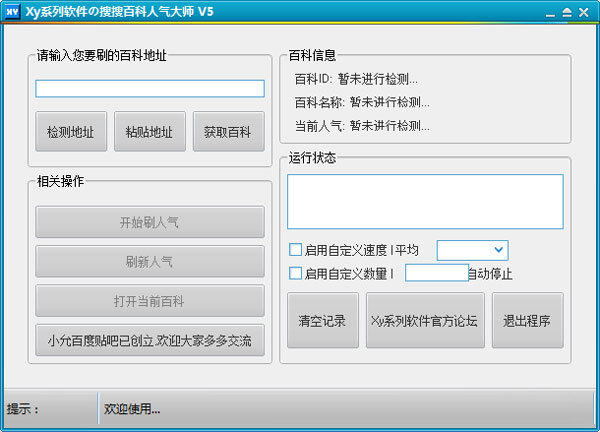Click the 开始刷人气 button

(x=150, y=222)
